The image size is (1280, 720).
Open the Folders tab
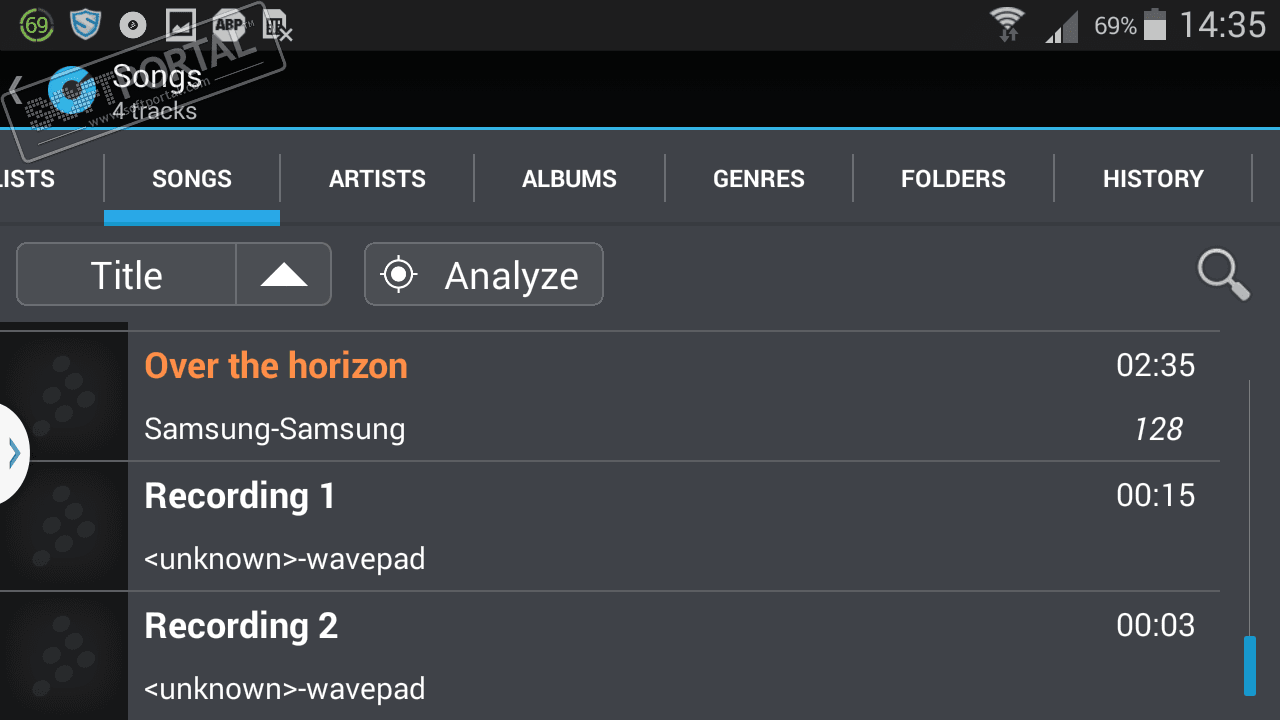tap(953, 179)
